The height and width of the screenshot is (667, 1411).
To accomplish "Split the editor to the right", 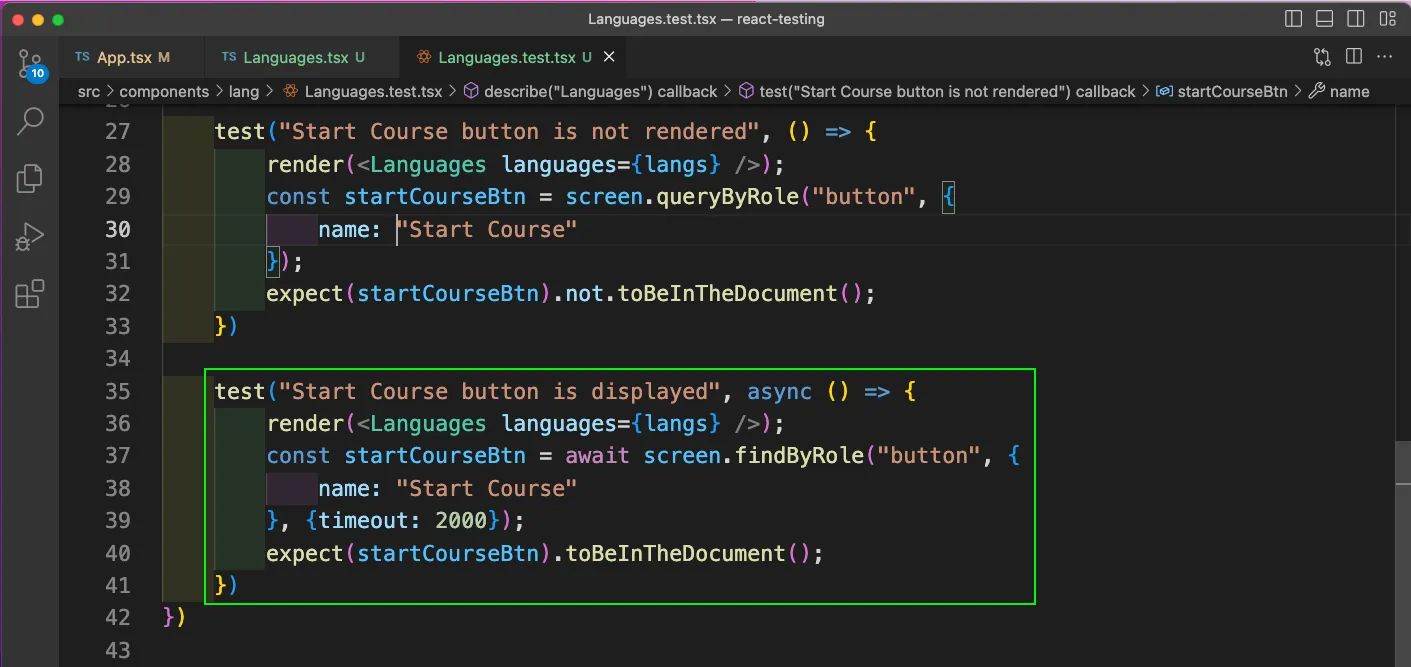I will [x=1354, y=57].
